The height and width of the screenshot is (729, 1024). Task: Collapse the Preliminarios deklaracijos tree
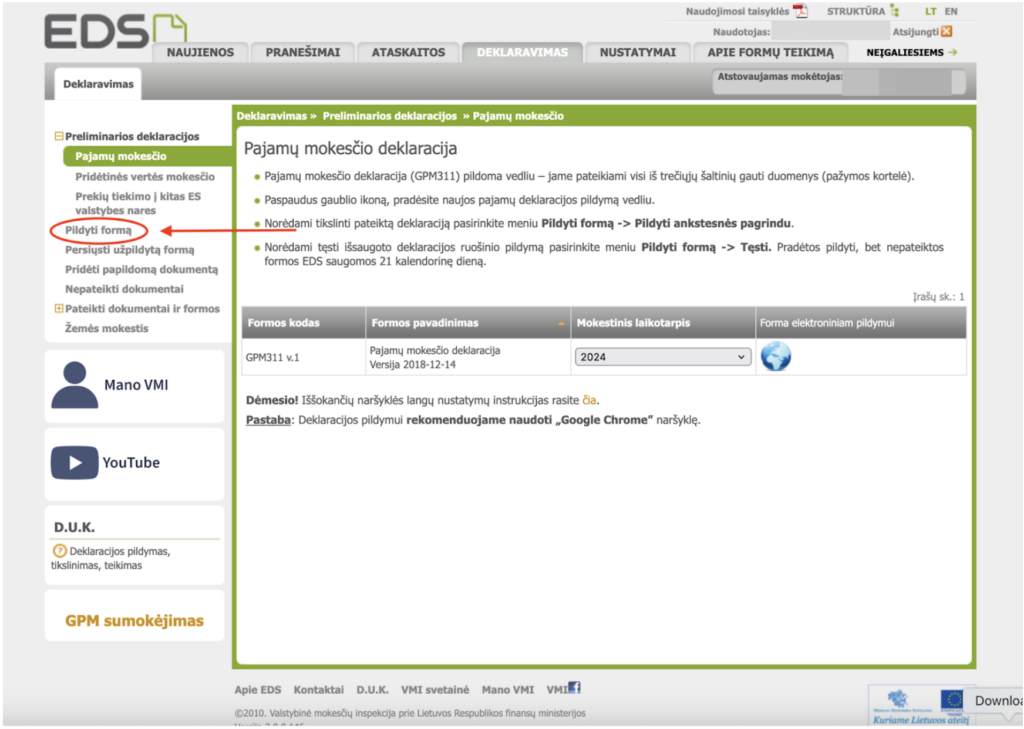[59, 136]
